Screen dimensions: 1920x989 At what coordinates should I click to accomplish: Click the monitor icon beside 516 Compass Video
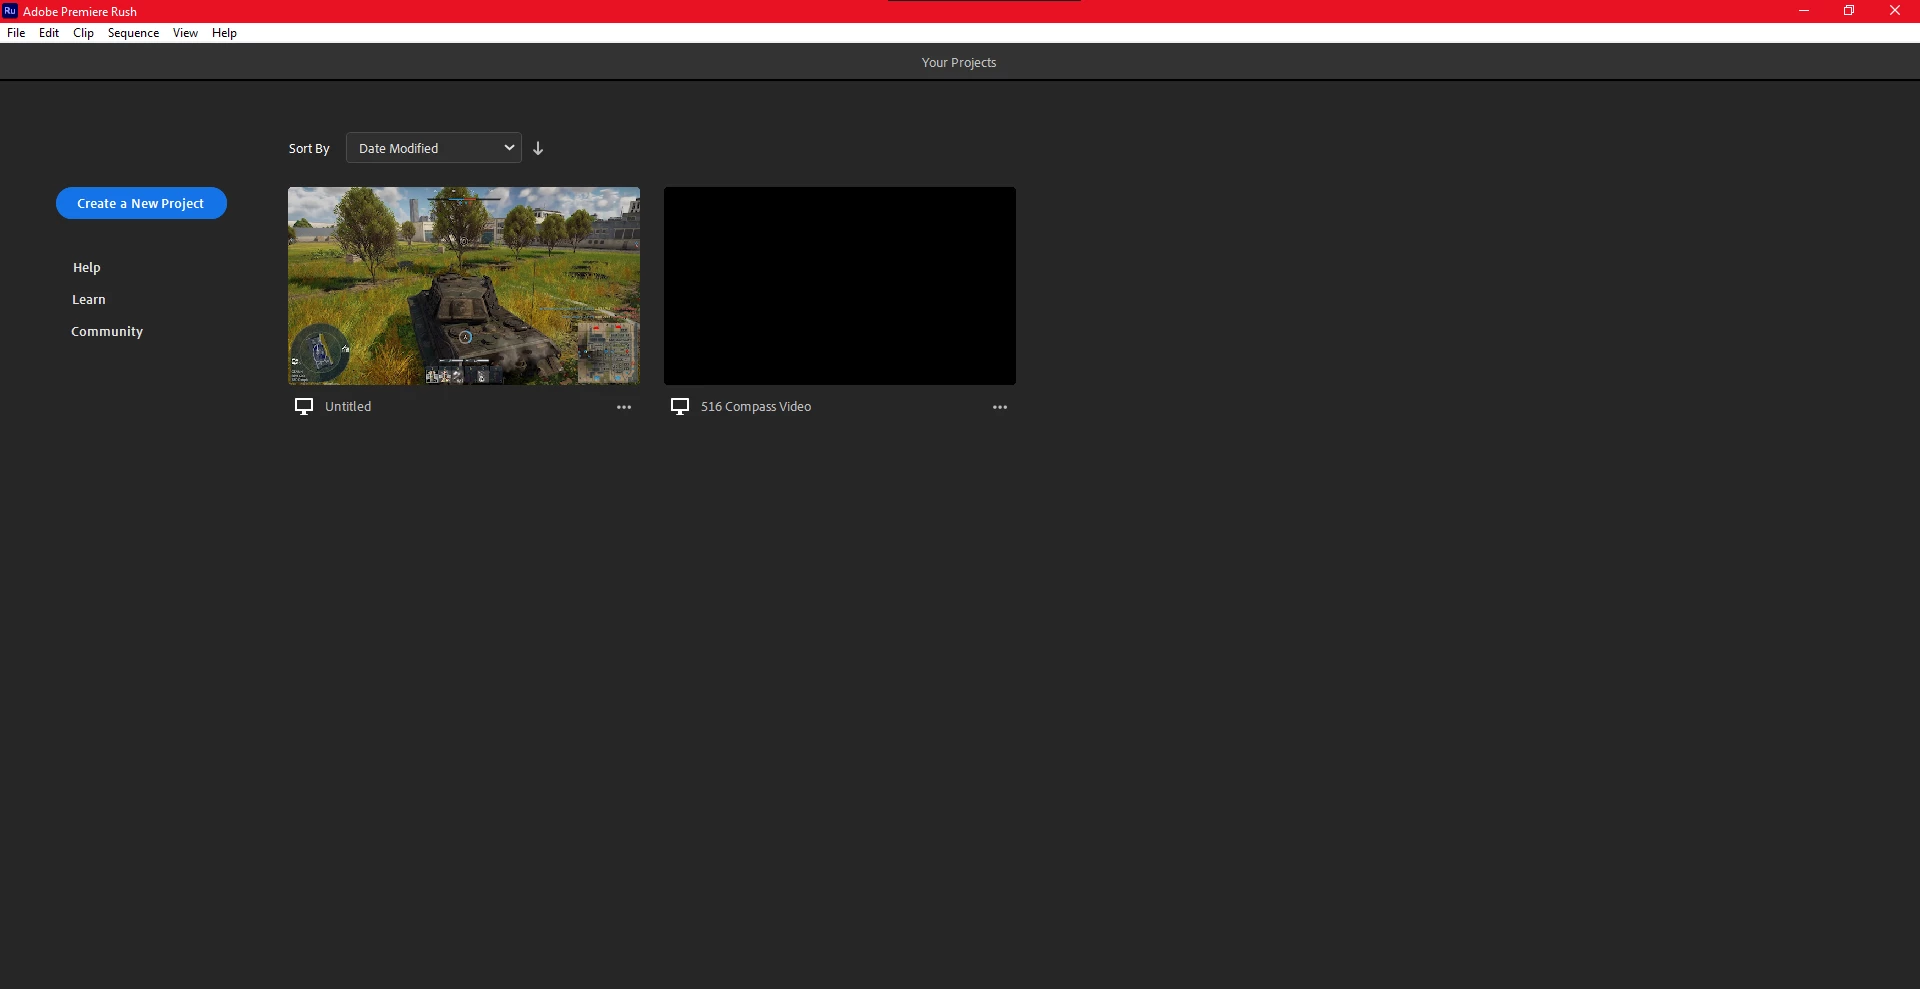pyautogui.click(x=680, y=406)
